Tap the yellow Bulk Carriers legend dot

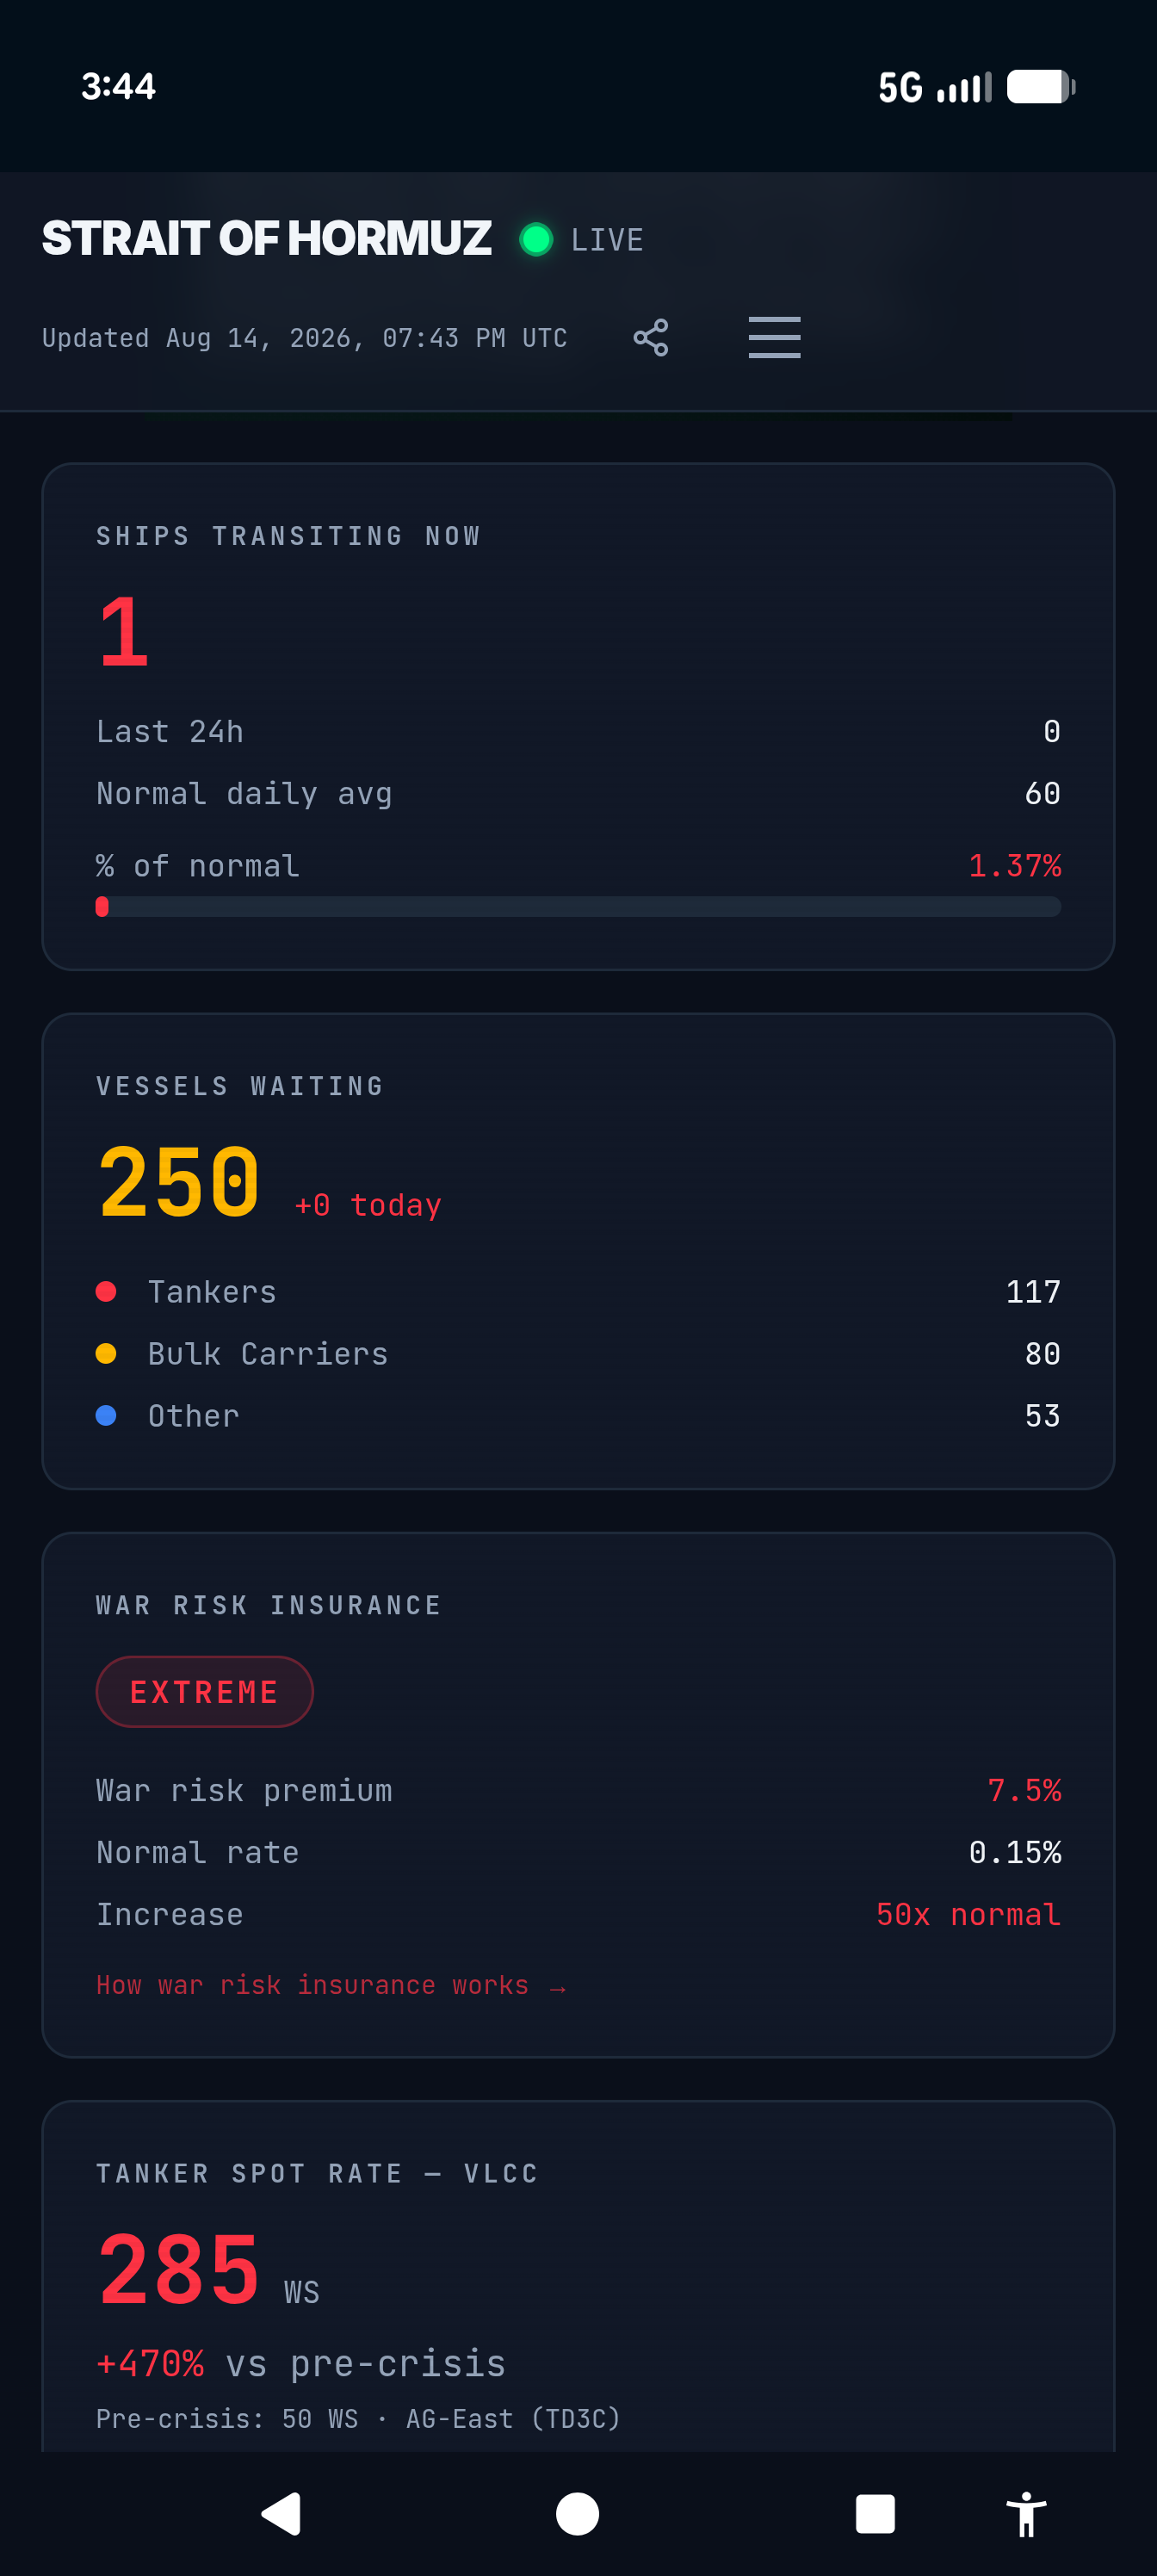click(106, 1353)
